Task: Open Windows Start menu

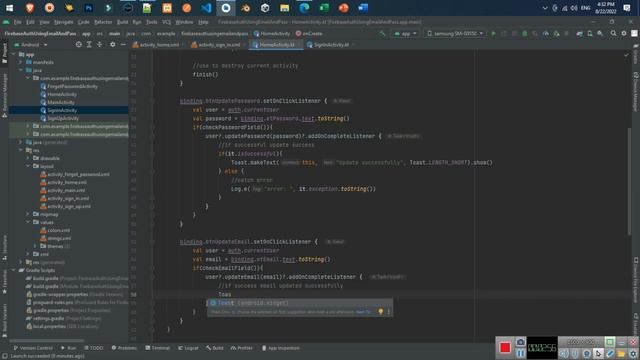Action: [9, 8]
